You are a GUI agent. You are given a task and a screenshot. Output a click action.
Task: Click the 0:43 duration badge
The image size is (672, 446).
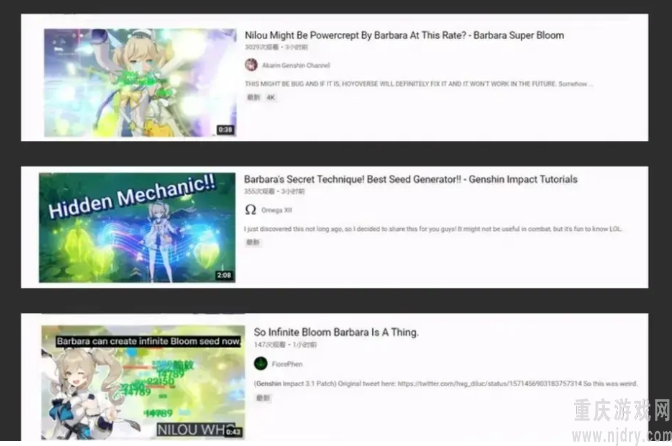pos(234,431)
